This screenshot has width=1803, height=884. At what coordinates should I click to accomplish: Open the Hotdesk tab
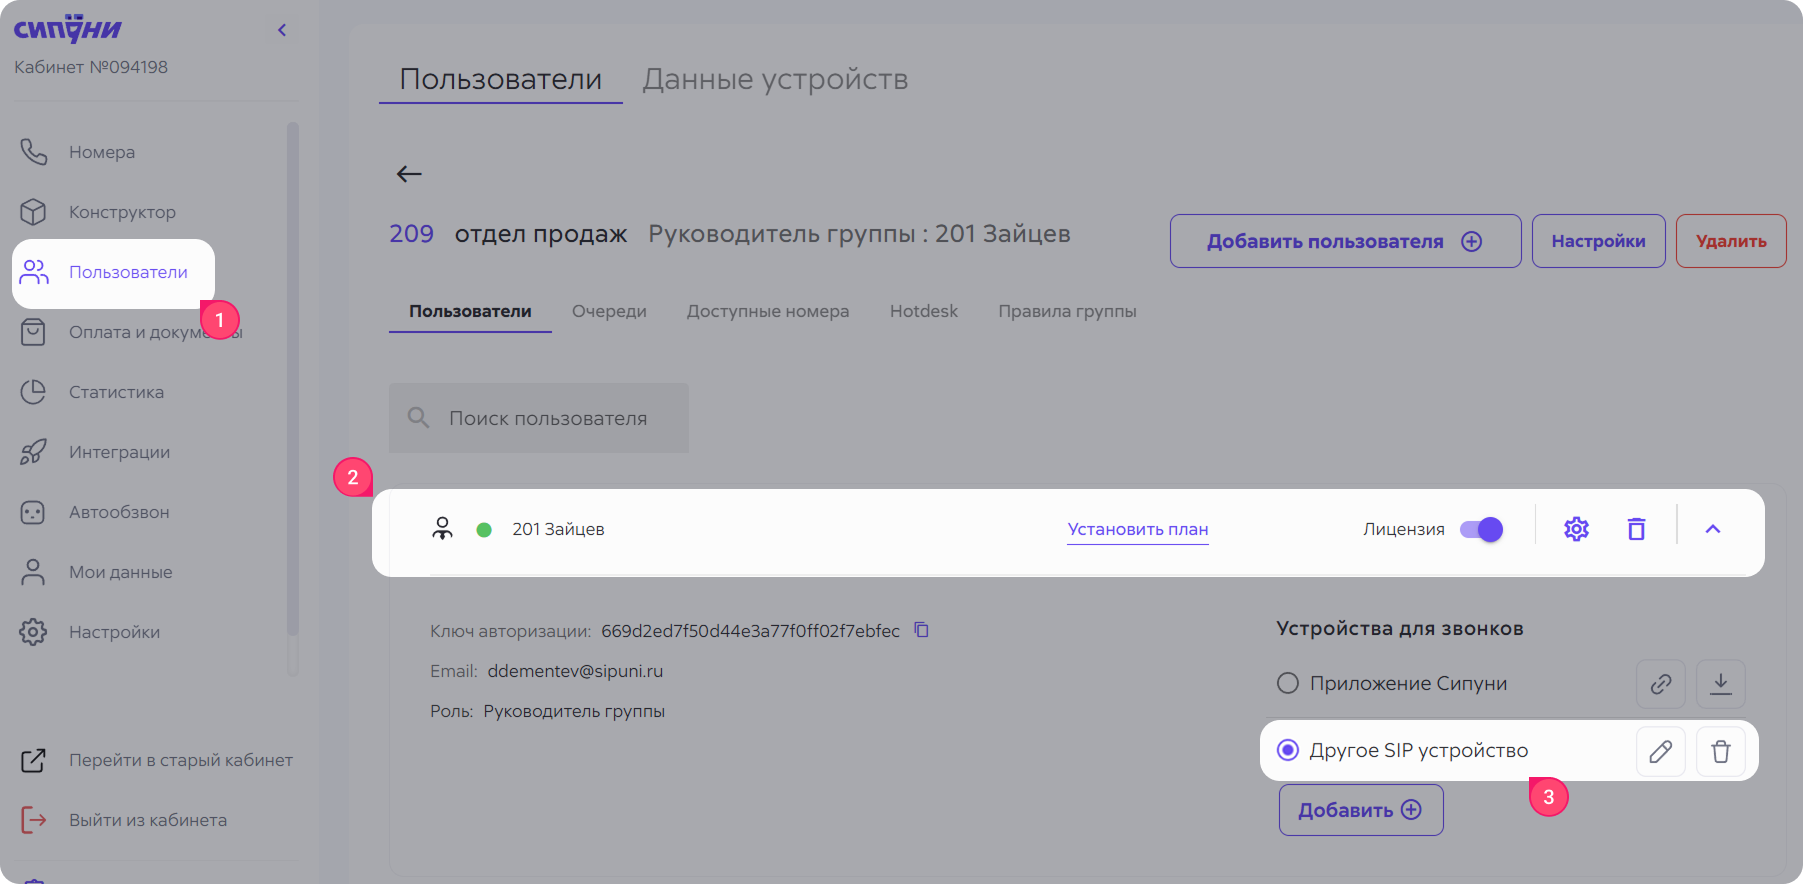(x=923, y=311)
